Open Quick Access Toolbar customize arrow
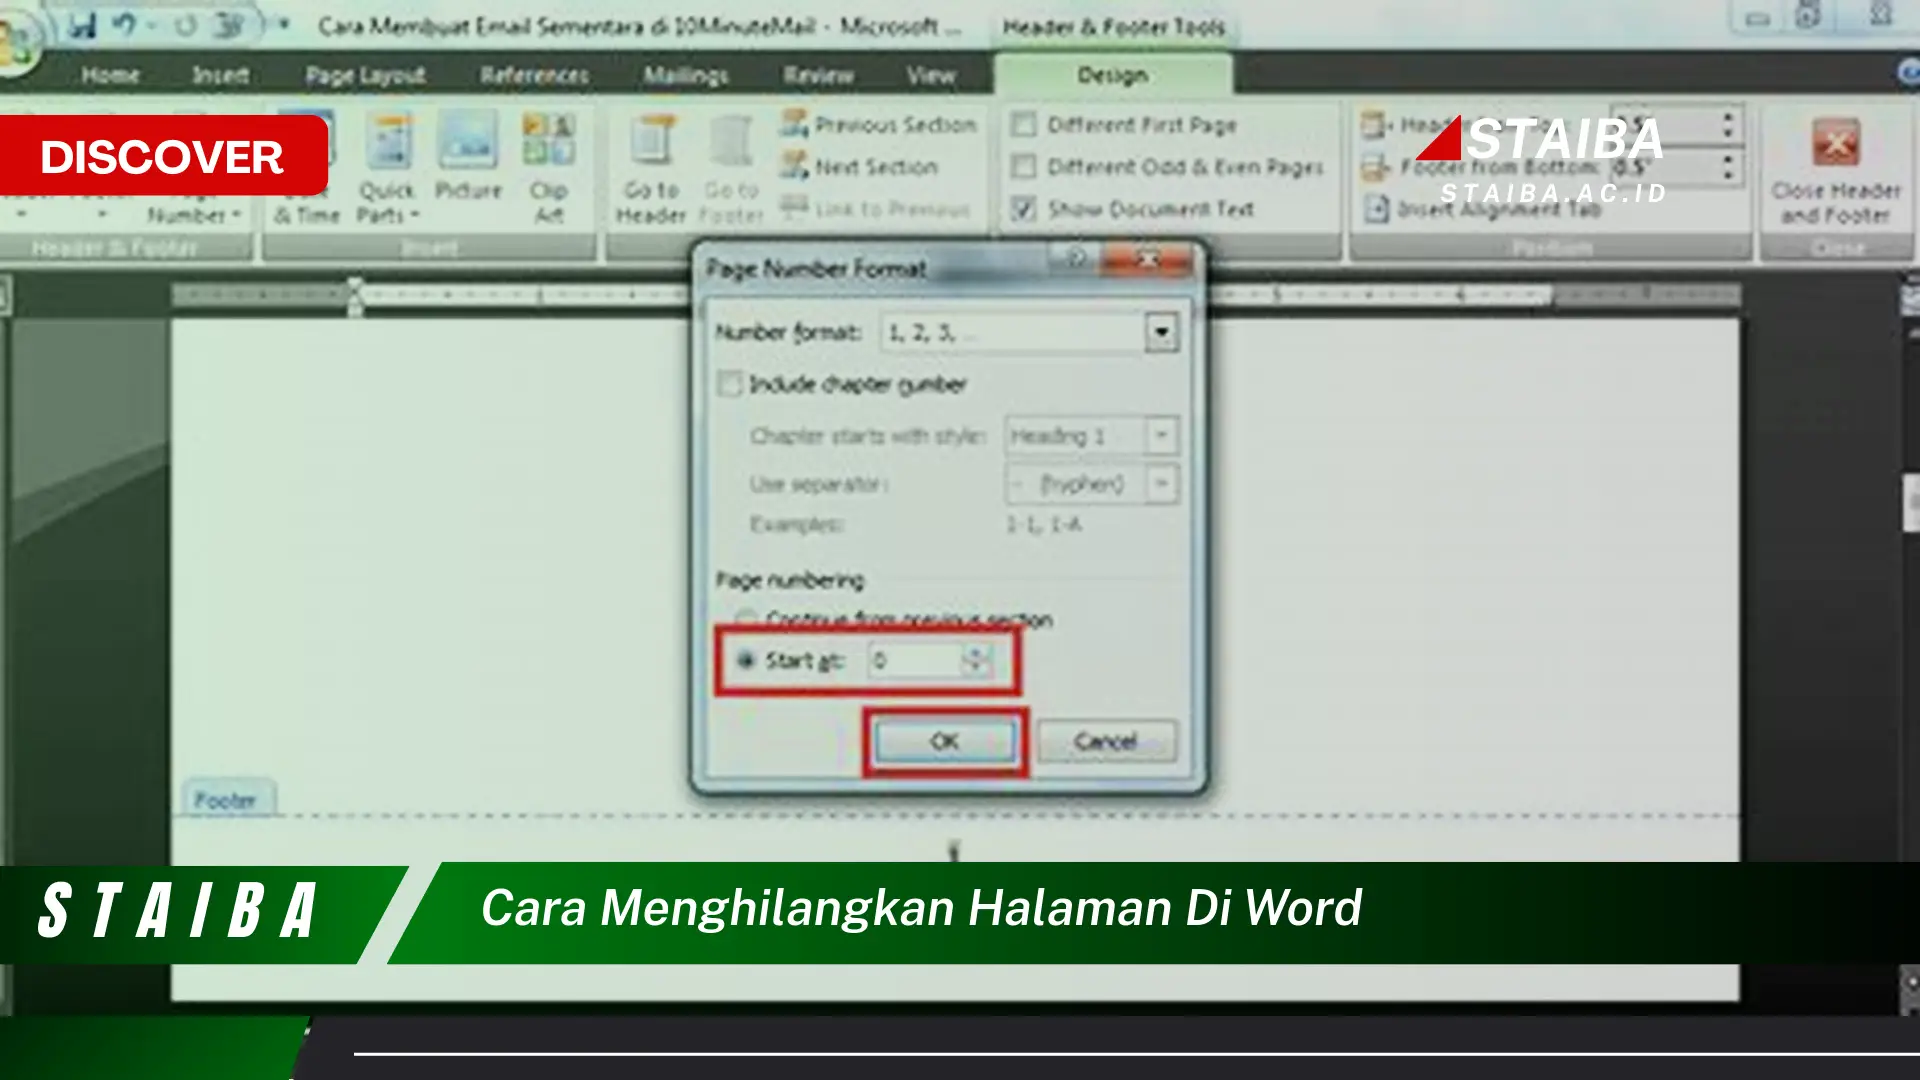Viewport: 1920px width, 1080px height. click(x=284, y=24)
